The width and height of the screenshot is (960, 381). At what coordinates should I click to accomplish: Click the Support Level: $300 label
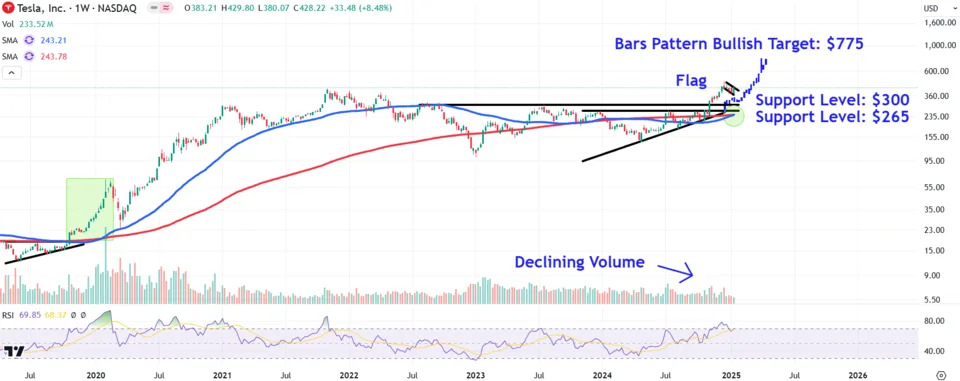(x=832, y=100)
